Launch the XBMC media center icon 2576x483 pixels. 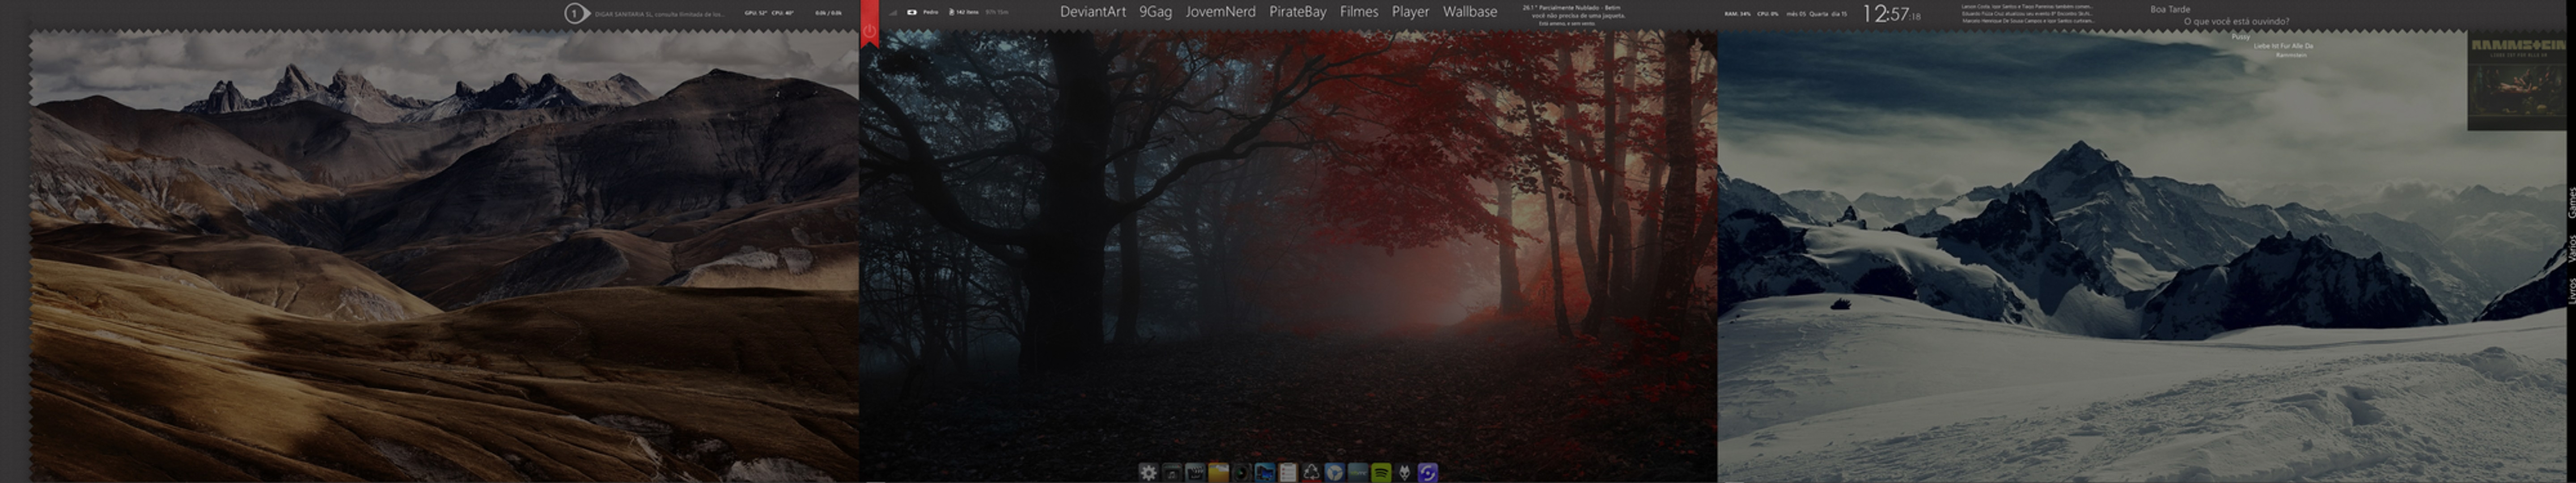pyautogui.click(x=1358, y=473)
